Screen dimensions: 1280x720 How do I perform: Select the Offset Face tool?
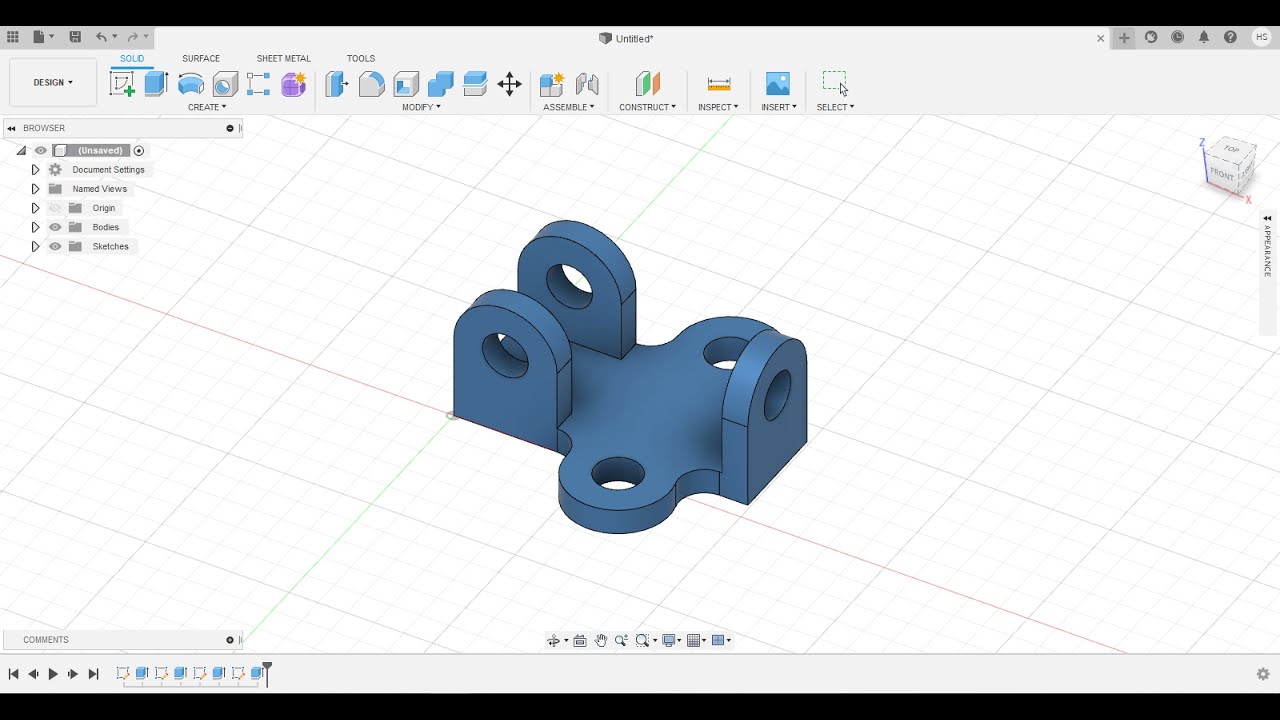475,84
